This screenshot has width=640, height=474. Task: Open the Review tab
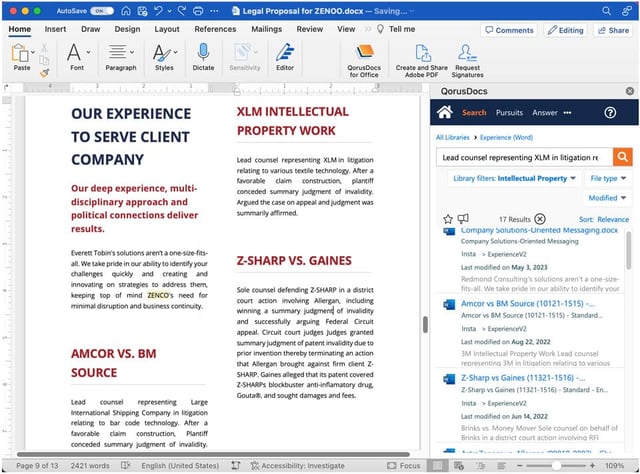click(309, 29)
